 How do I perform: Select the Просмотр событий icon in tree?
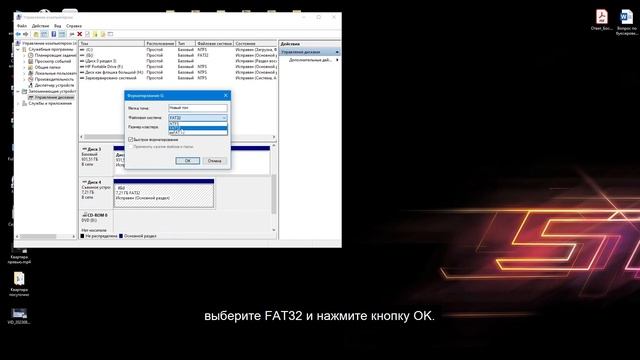pyautogui.click(x=31, y=61)
